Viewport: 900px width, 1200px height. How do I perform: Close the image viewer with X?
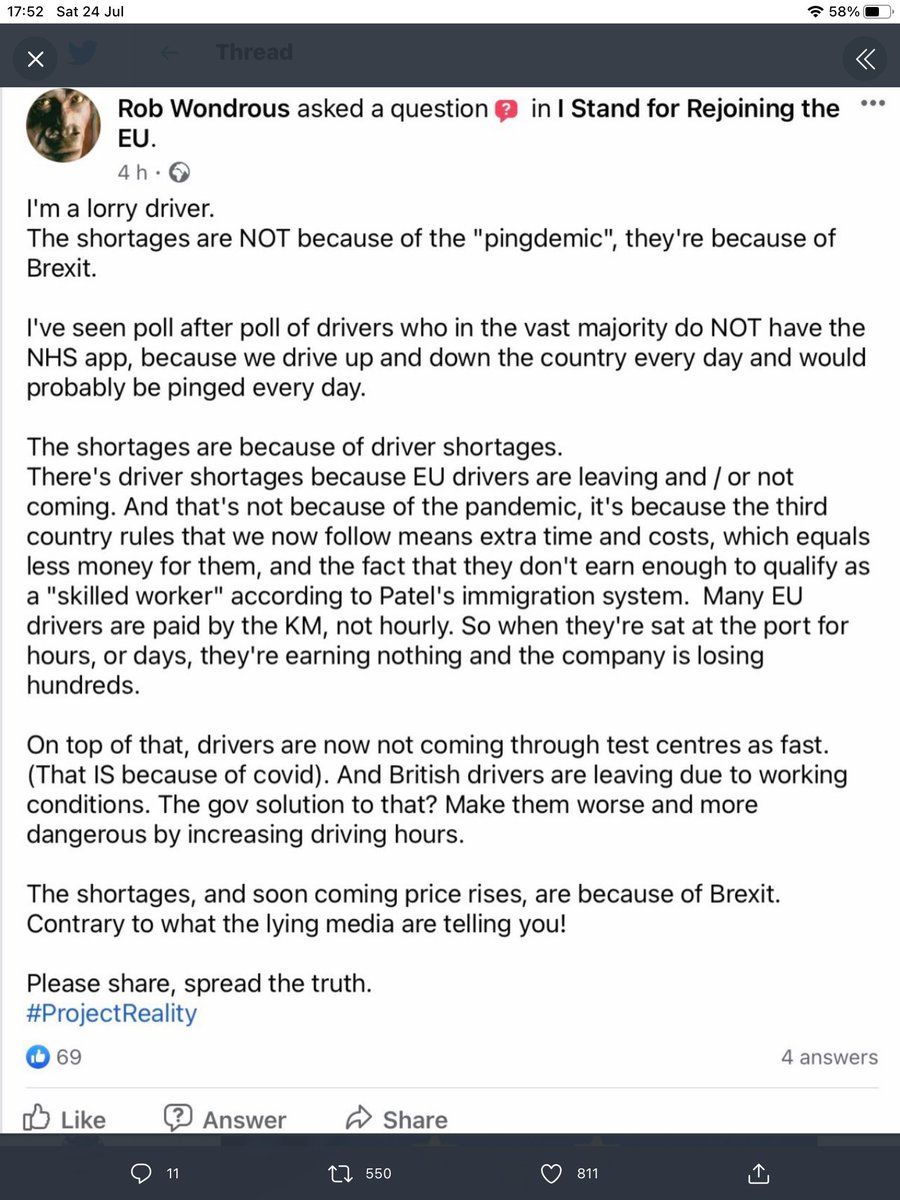point(36,60)
